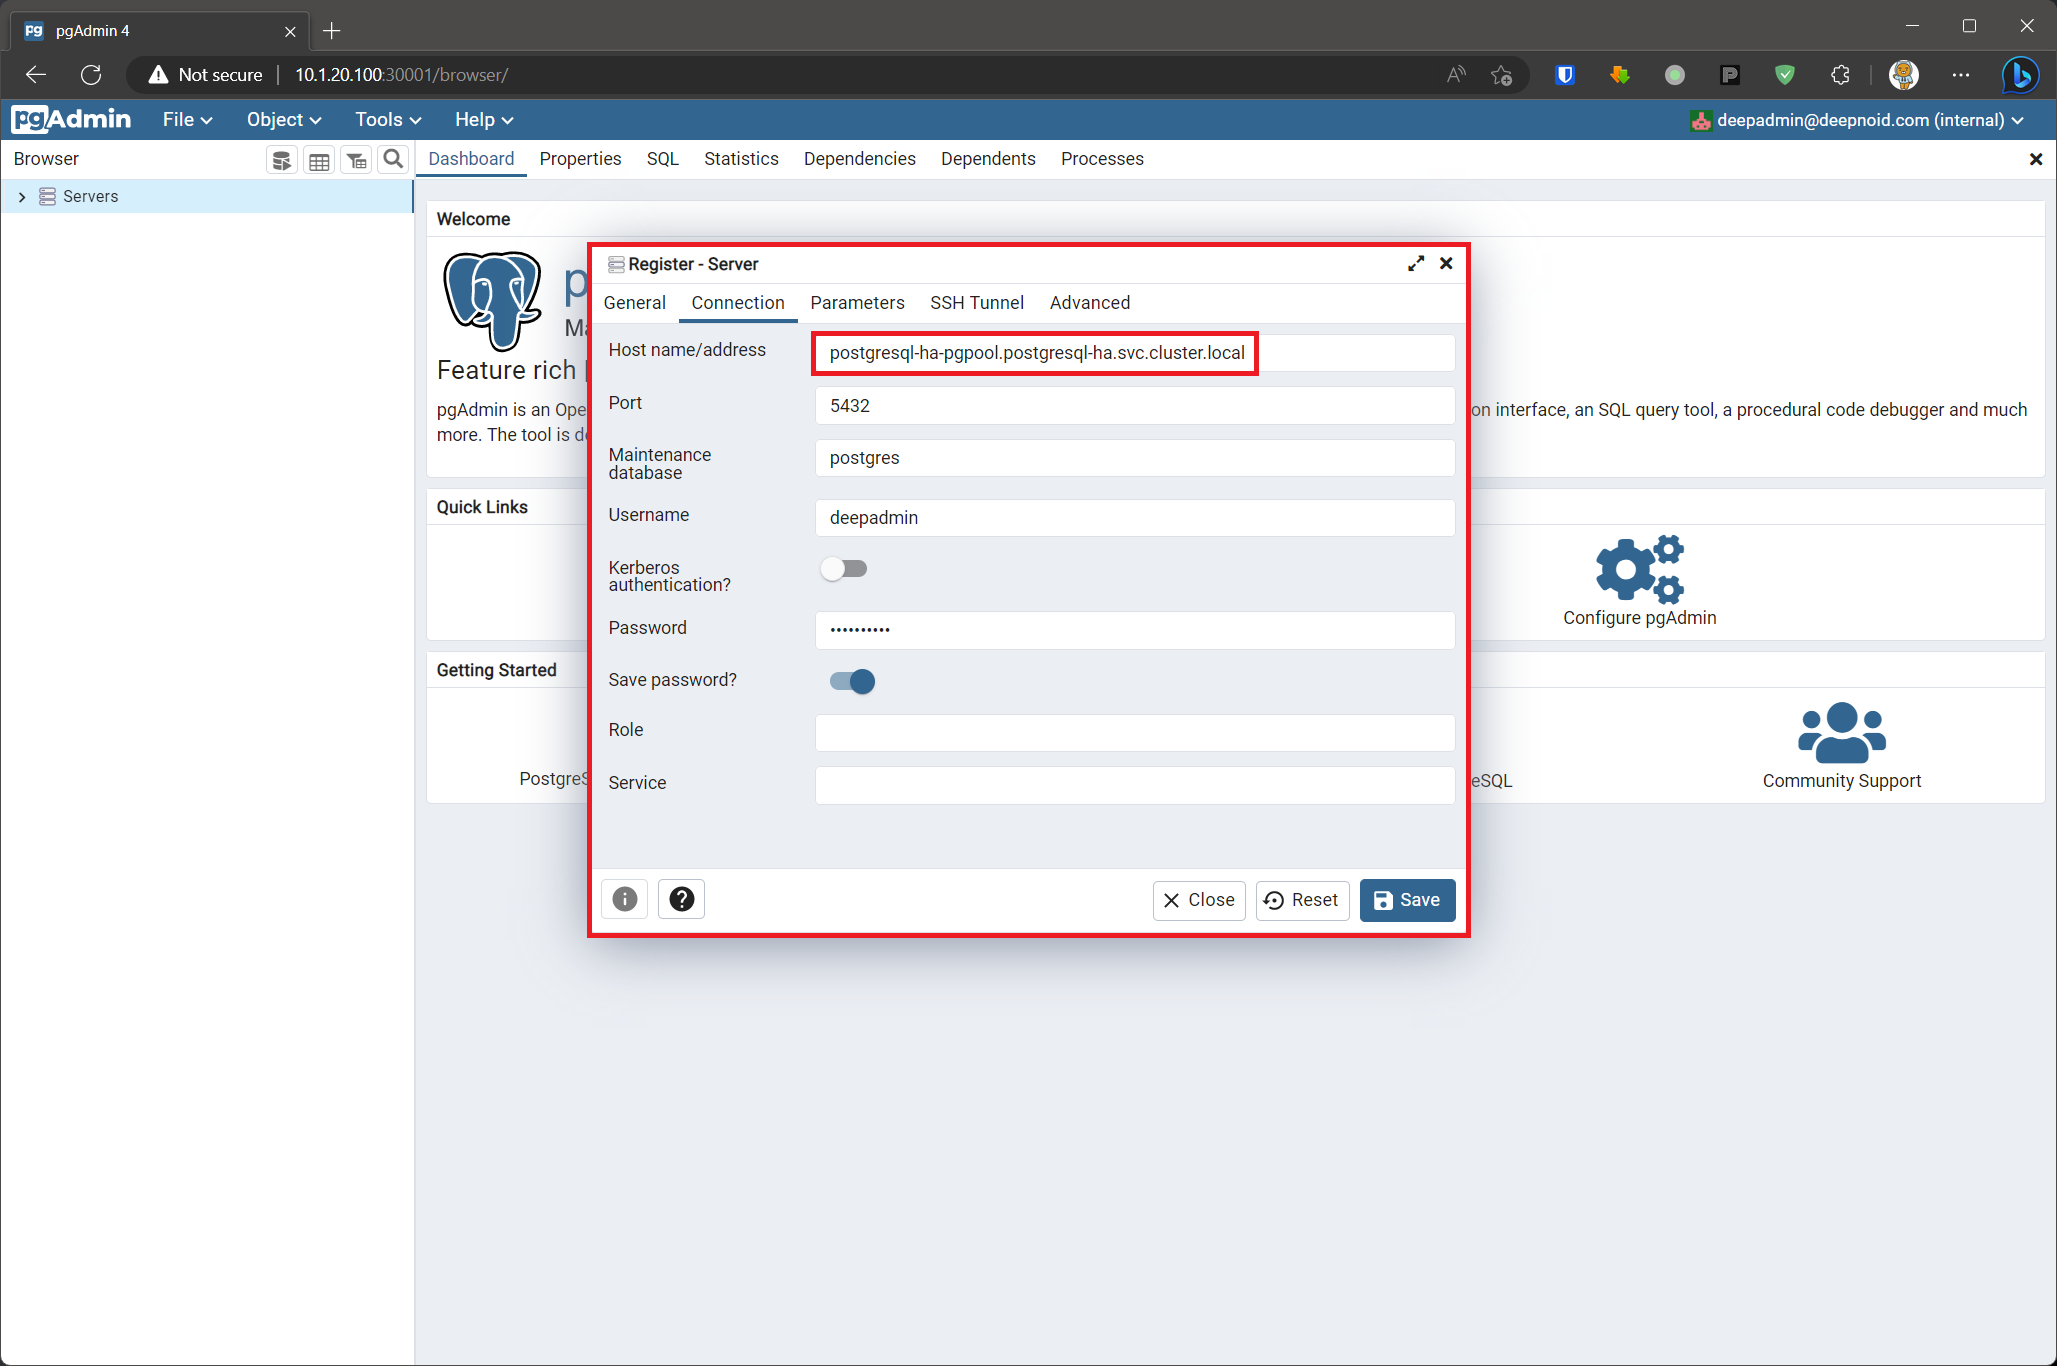Viewport: 2057px width, 1366px height.
Task: Close the pgAdmin 4 browser tab
Action: click(x=290, y=31)
